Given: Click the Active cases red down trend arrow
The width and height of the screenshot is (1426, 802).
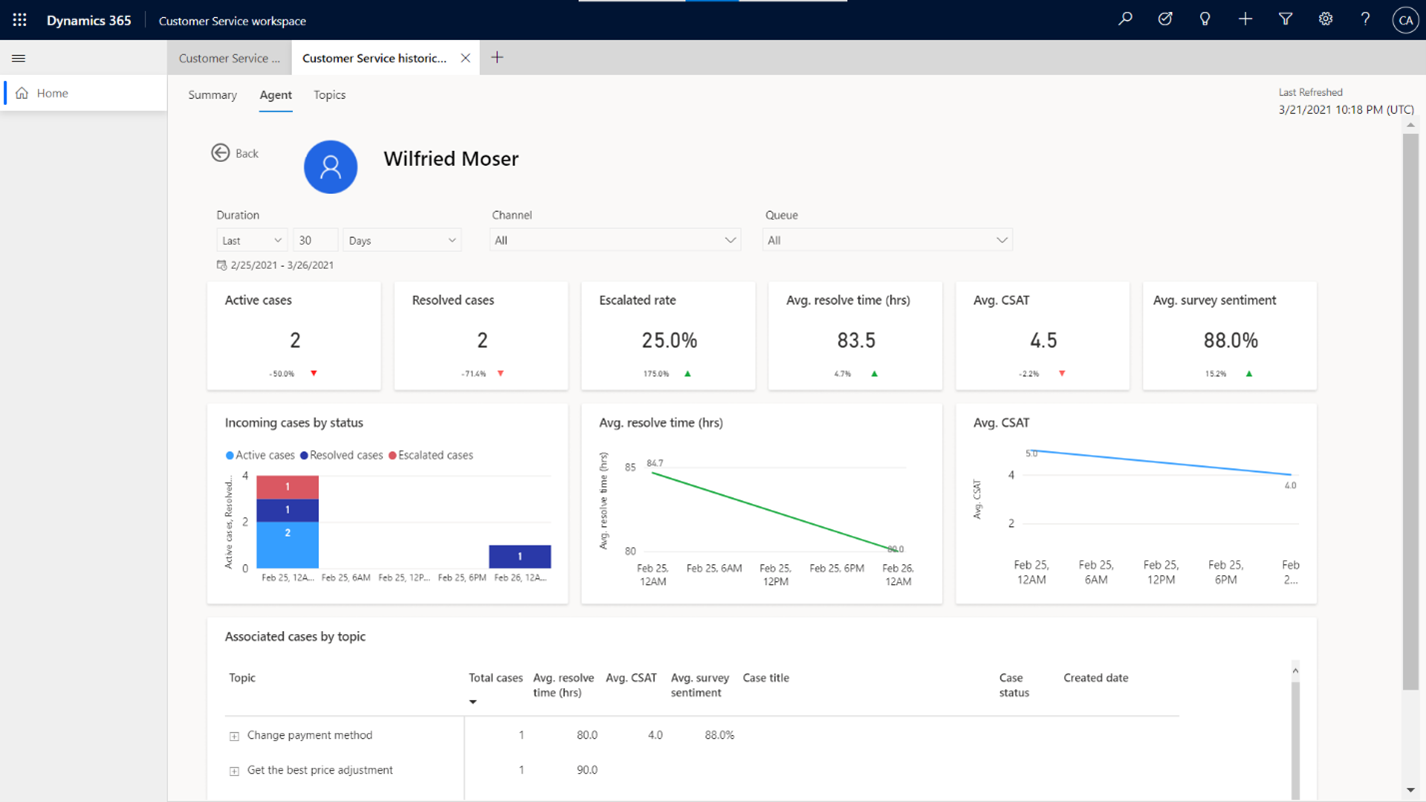Looking at the screenshot, I should [313, 373].
